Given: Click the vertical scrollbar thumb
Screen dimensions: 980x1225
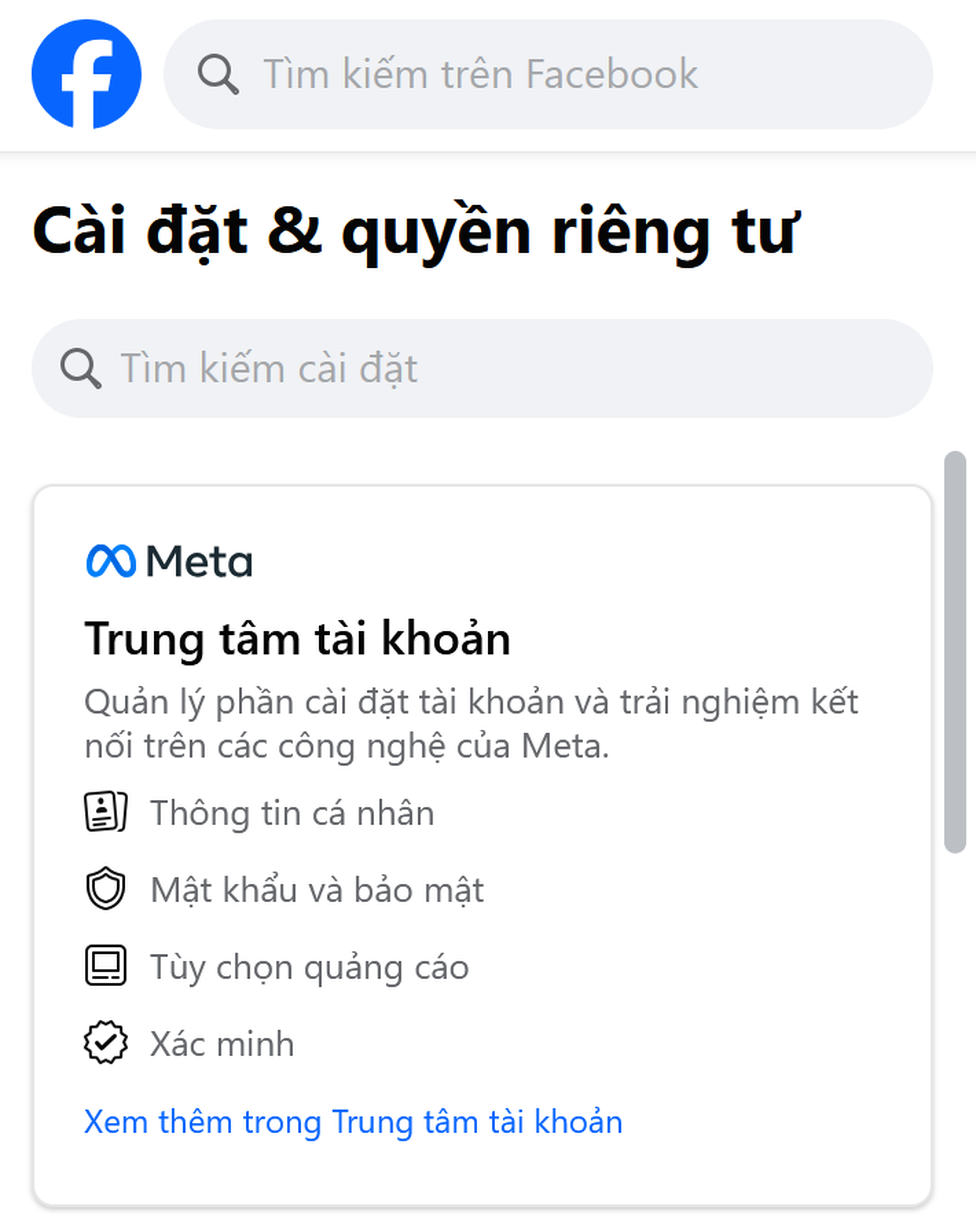Looking at the screenshot, I should click(955, 650).
